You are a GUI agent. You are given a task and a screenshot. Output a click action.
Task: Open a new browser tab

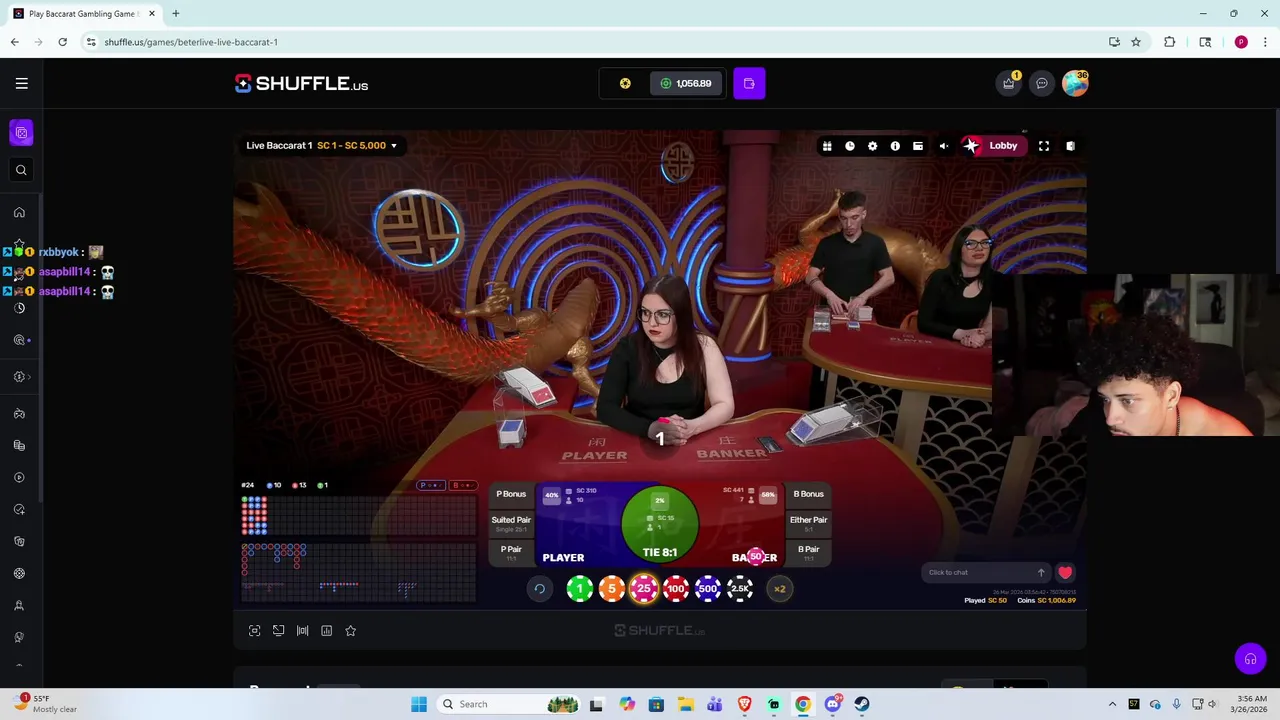[x=175, y=14]
